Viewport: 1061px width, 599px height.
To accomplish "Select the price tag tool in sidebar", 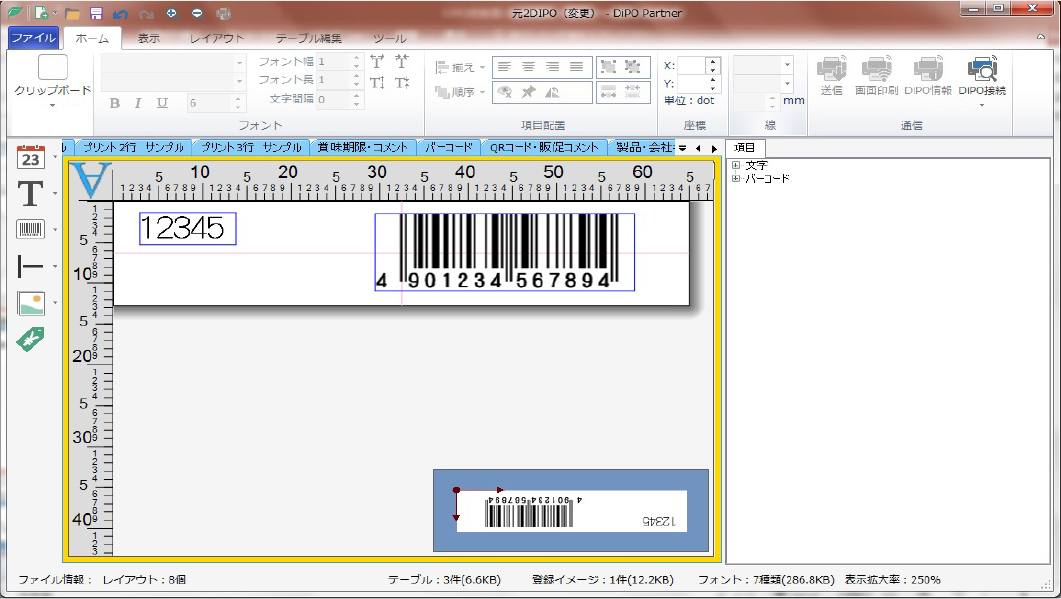I will pyautogui.click(x=30, y=338).
